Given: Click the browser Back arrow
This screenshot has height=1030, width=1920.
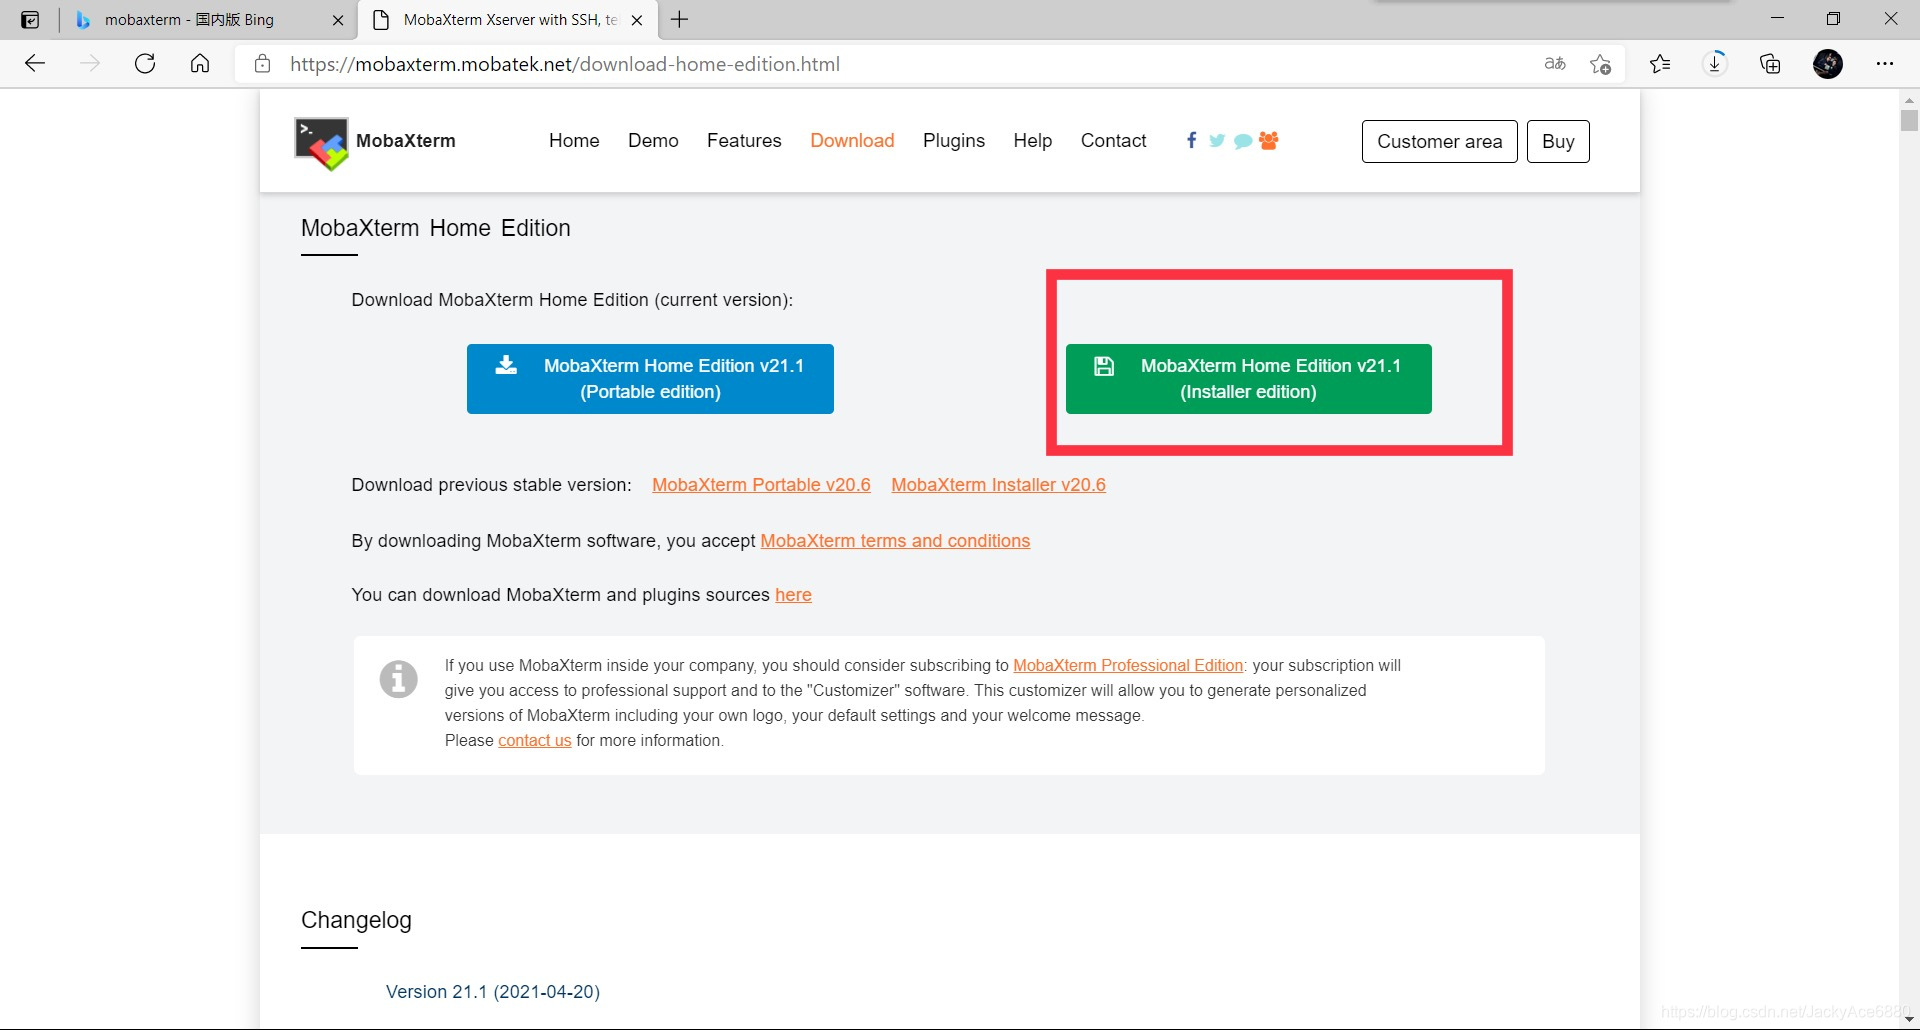Looking at the screenshot, I should pyautogui.click(x=35, y=64).
